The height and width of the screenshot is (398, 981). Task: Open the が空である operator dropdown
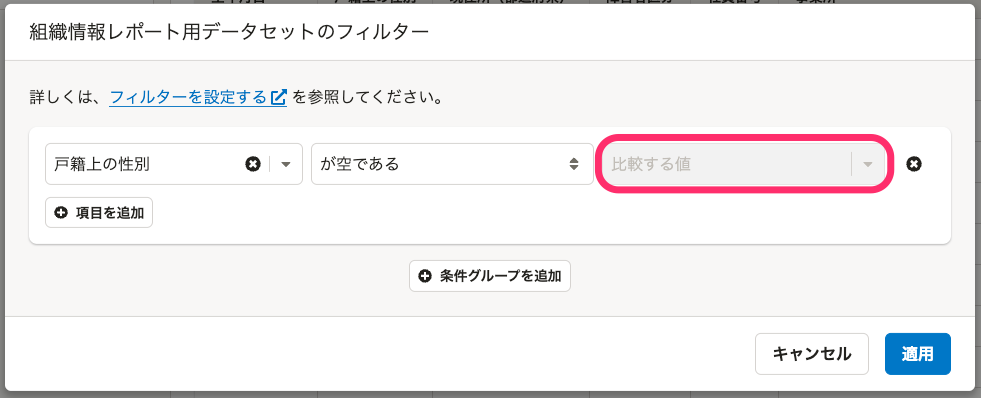[x=452, y=164]
